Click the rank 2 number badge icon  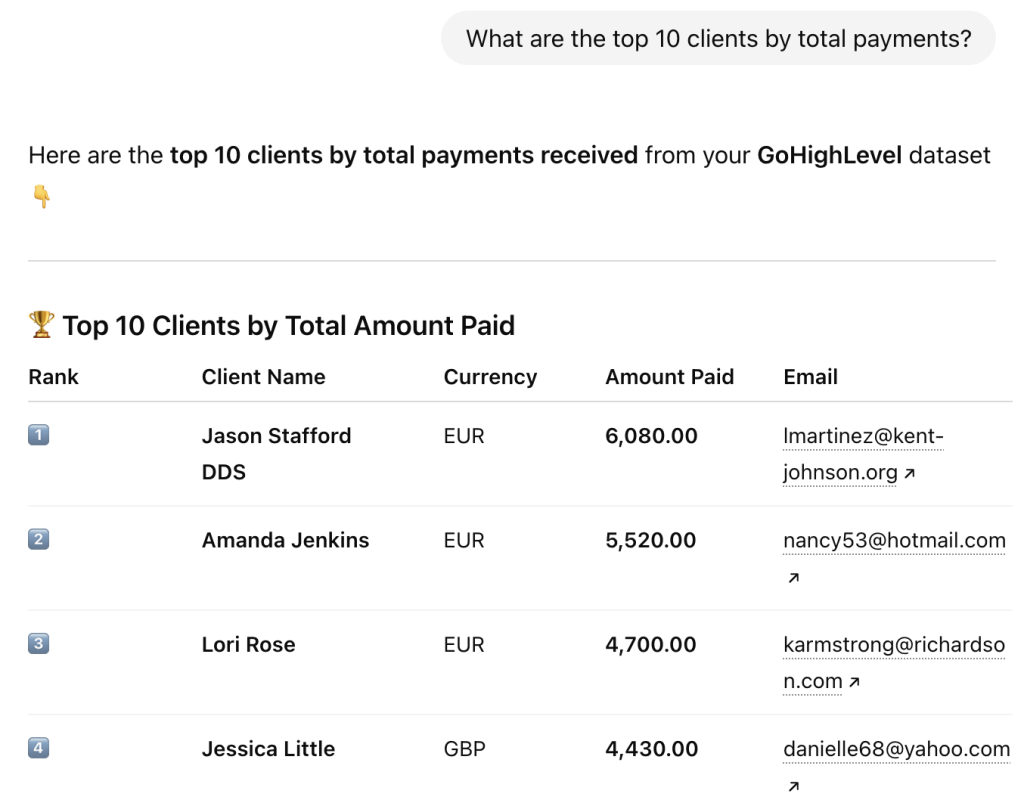pyautogui.click(x=39, y=540)
